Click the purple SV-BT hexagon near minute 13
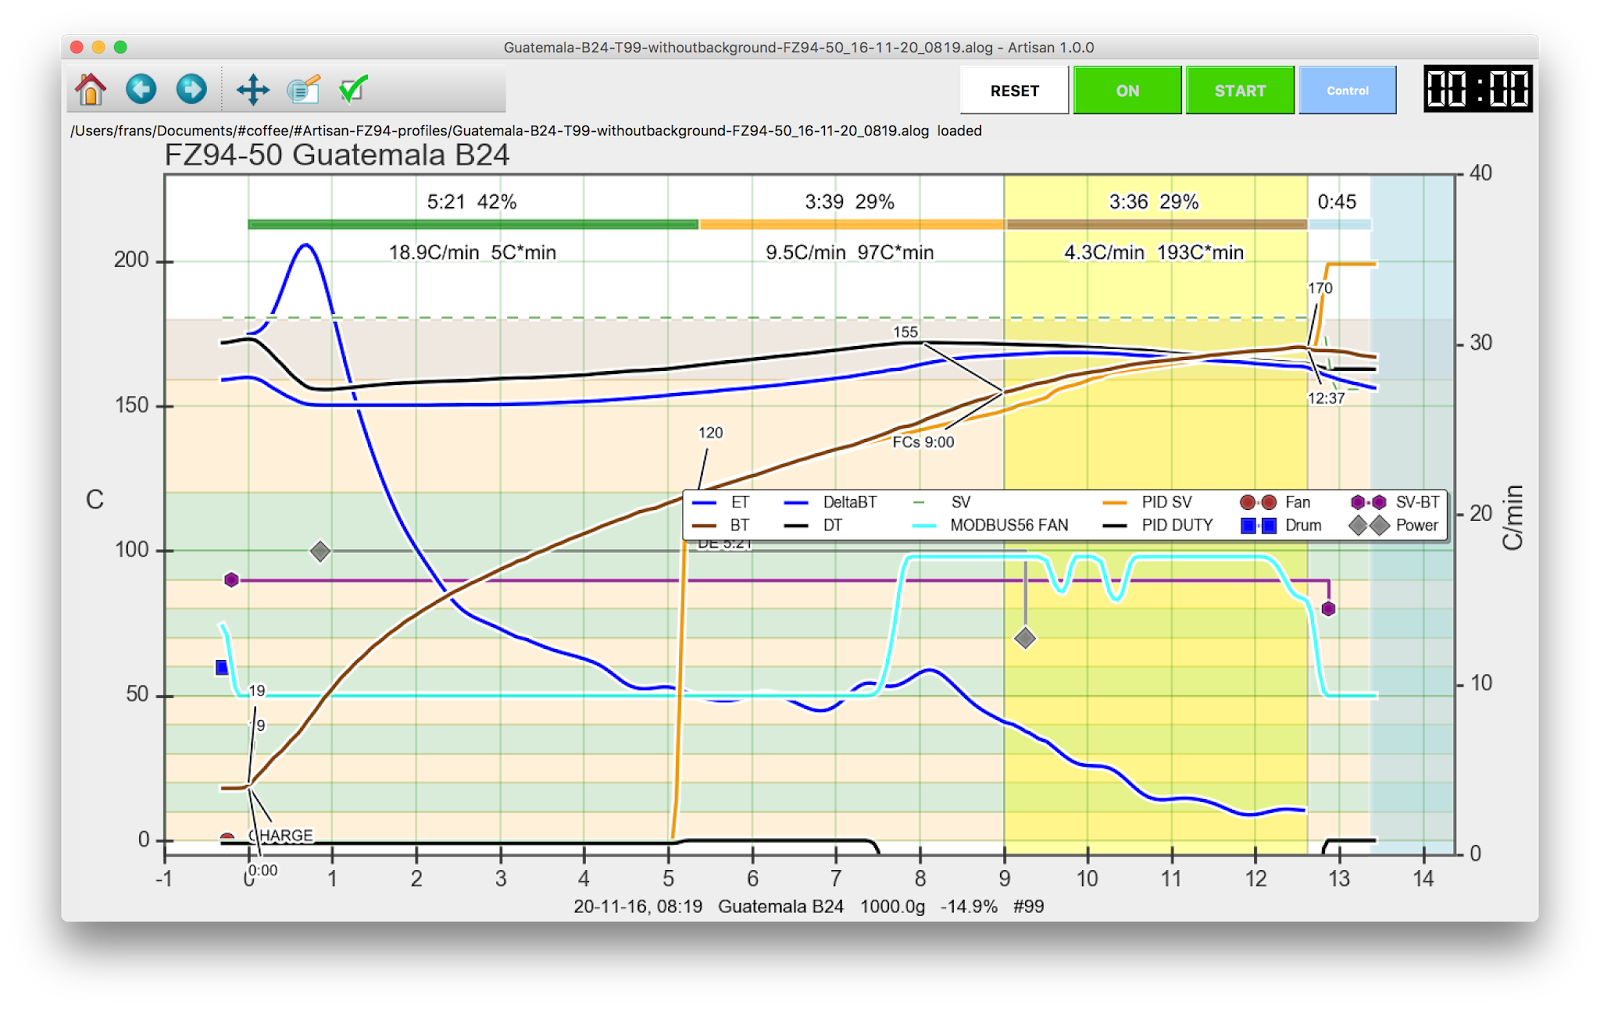1600x1009 pixels. click(1328, 609)
